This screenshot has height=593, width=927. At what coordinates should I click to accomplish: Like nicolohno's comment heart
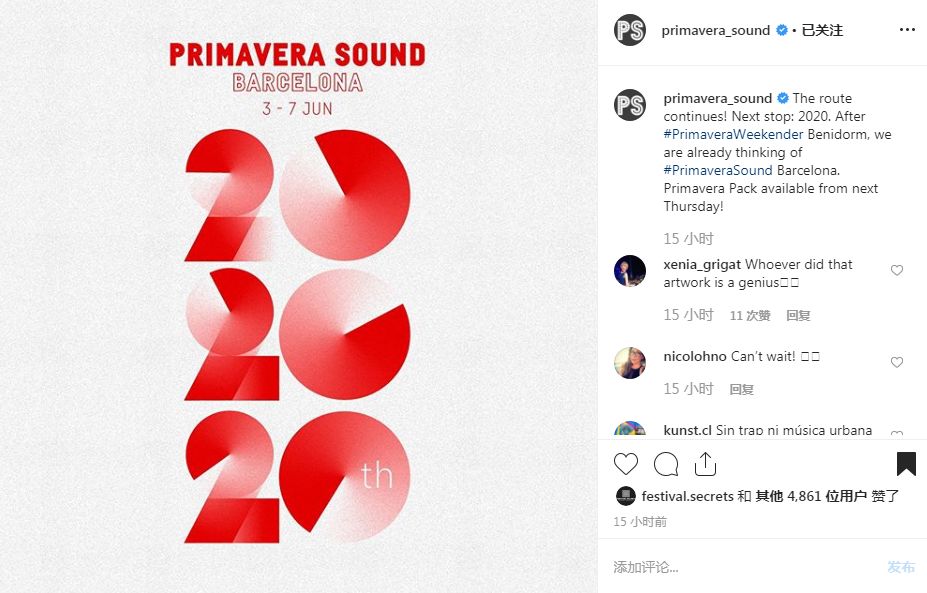tap(897, 362)
